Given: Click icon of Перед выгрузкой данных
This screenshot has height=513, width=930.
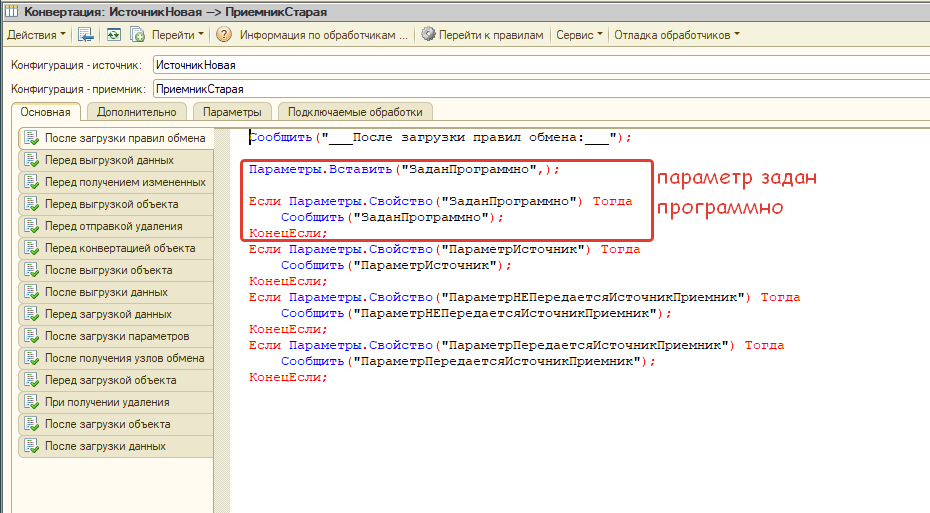Looking at the screenshot, I should click(x=31, y=160).
